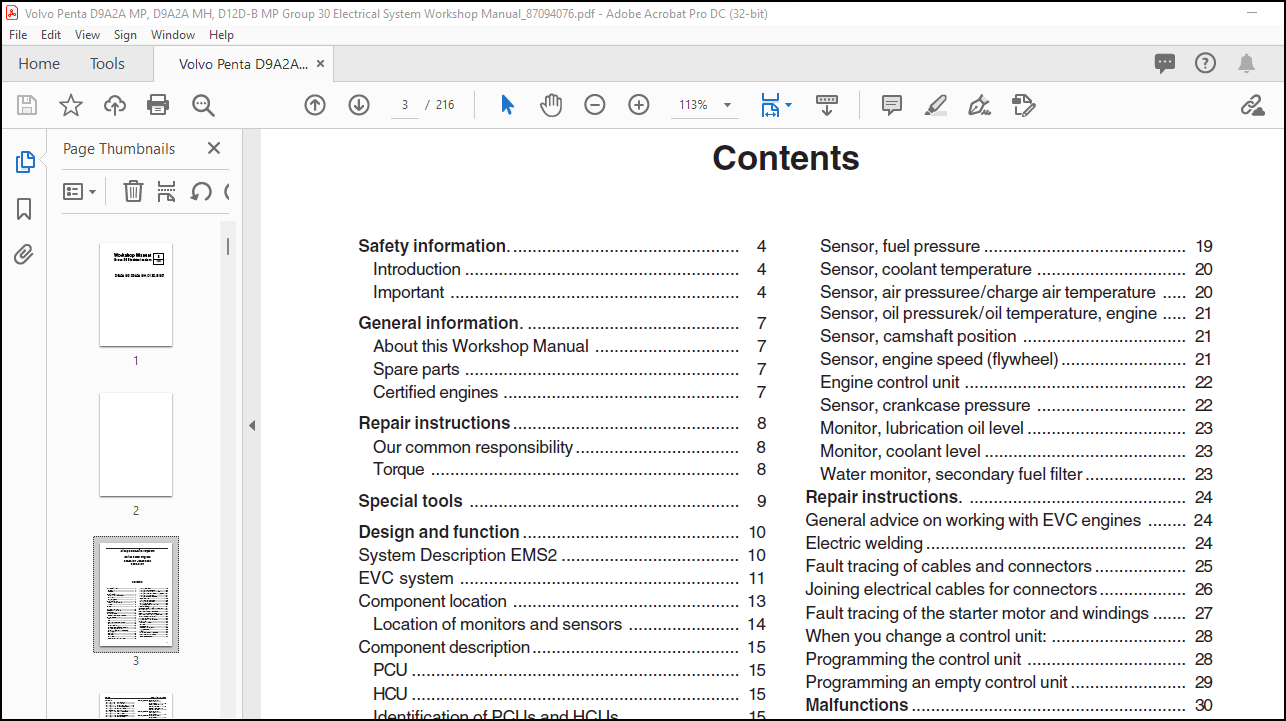This screenshot has height=721, width=1286.
Task: Rotate page counterclockwise icon
Action: pos(201,191)
